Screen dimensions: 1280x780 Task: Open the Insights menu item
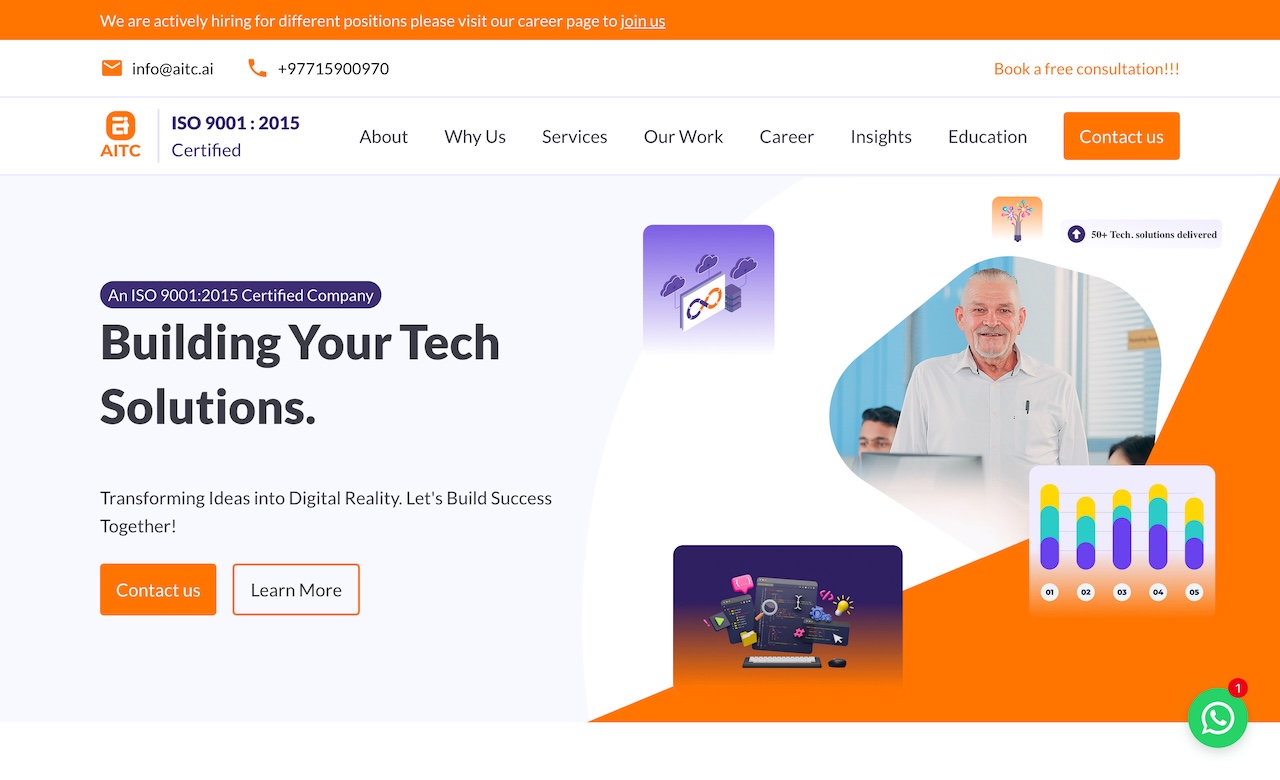point(881,136)
